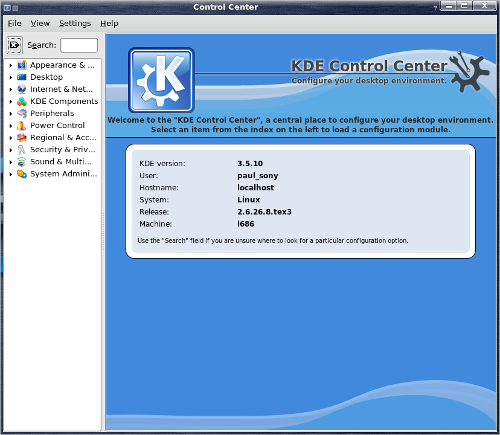Click the window menu icon in title bar
This screenshot has height=435, width=500.
(7, 7)
